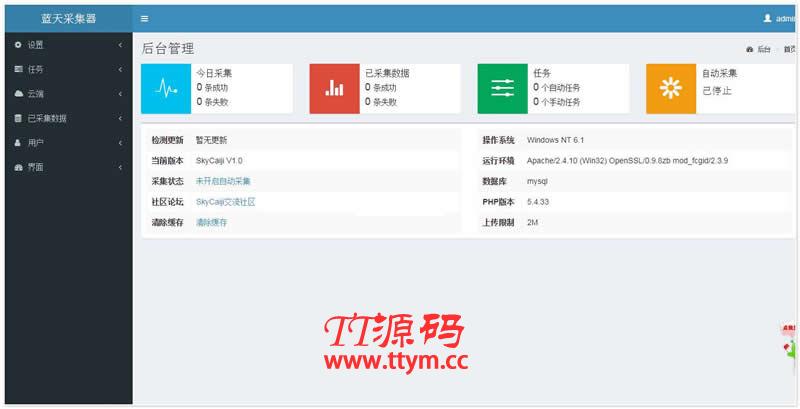Click the admin user icon in header
Viewport: 800px width, 409px height.
[767, 18]
